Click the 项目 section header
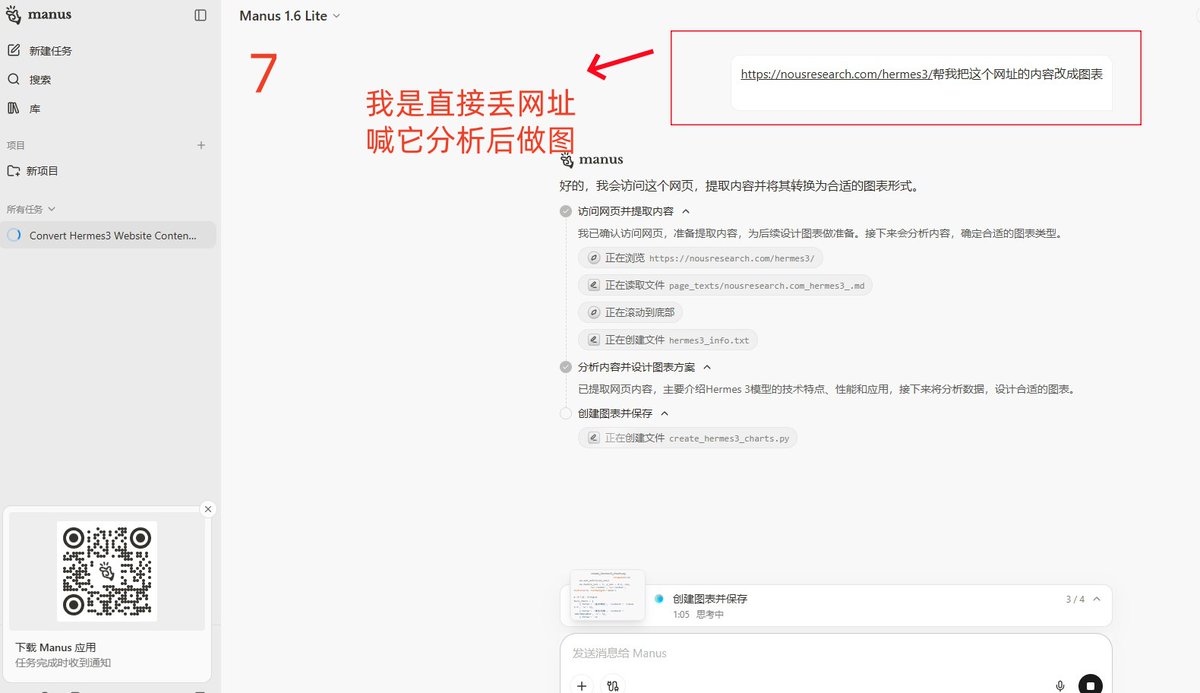This screenshot has width=1200, height=693. point(16,145)
